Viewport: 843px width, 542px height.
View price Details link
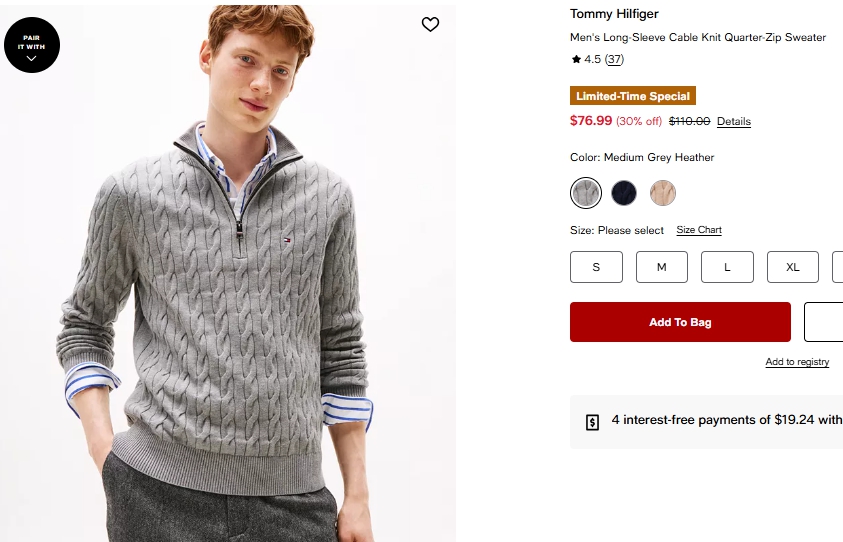click(x=733, y=122)
